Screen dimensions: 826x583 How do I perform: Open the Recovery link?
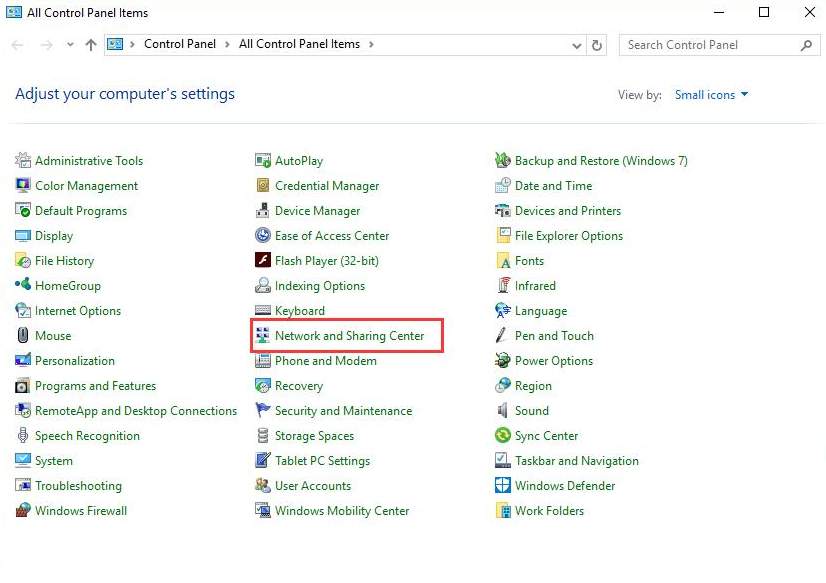coord(299,386)
